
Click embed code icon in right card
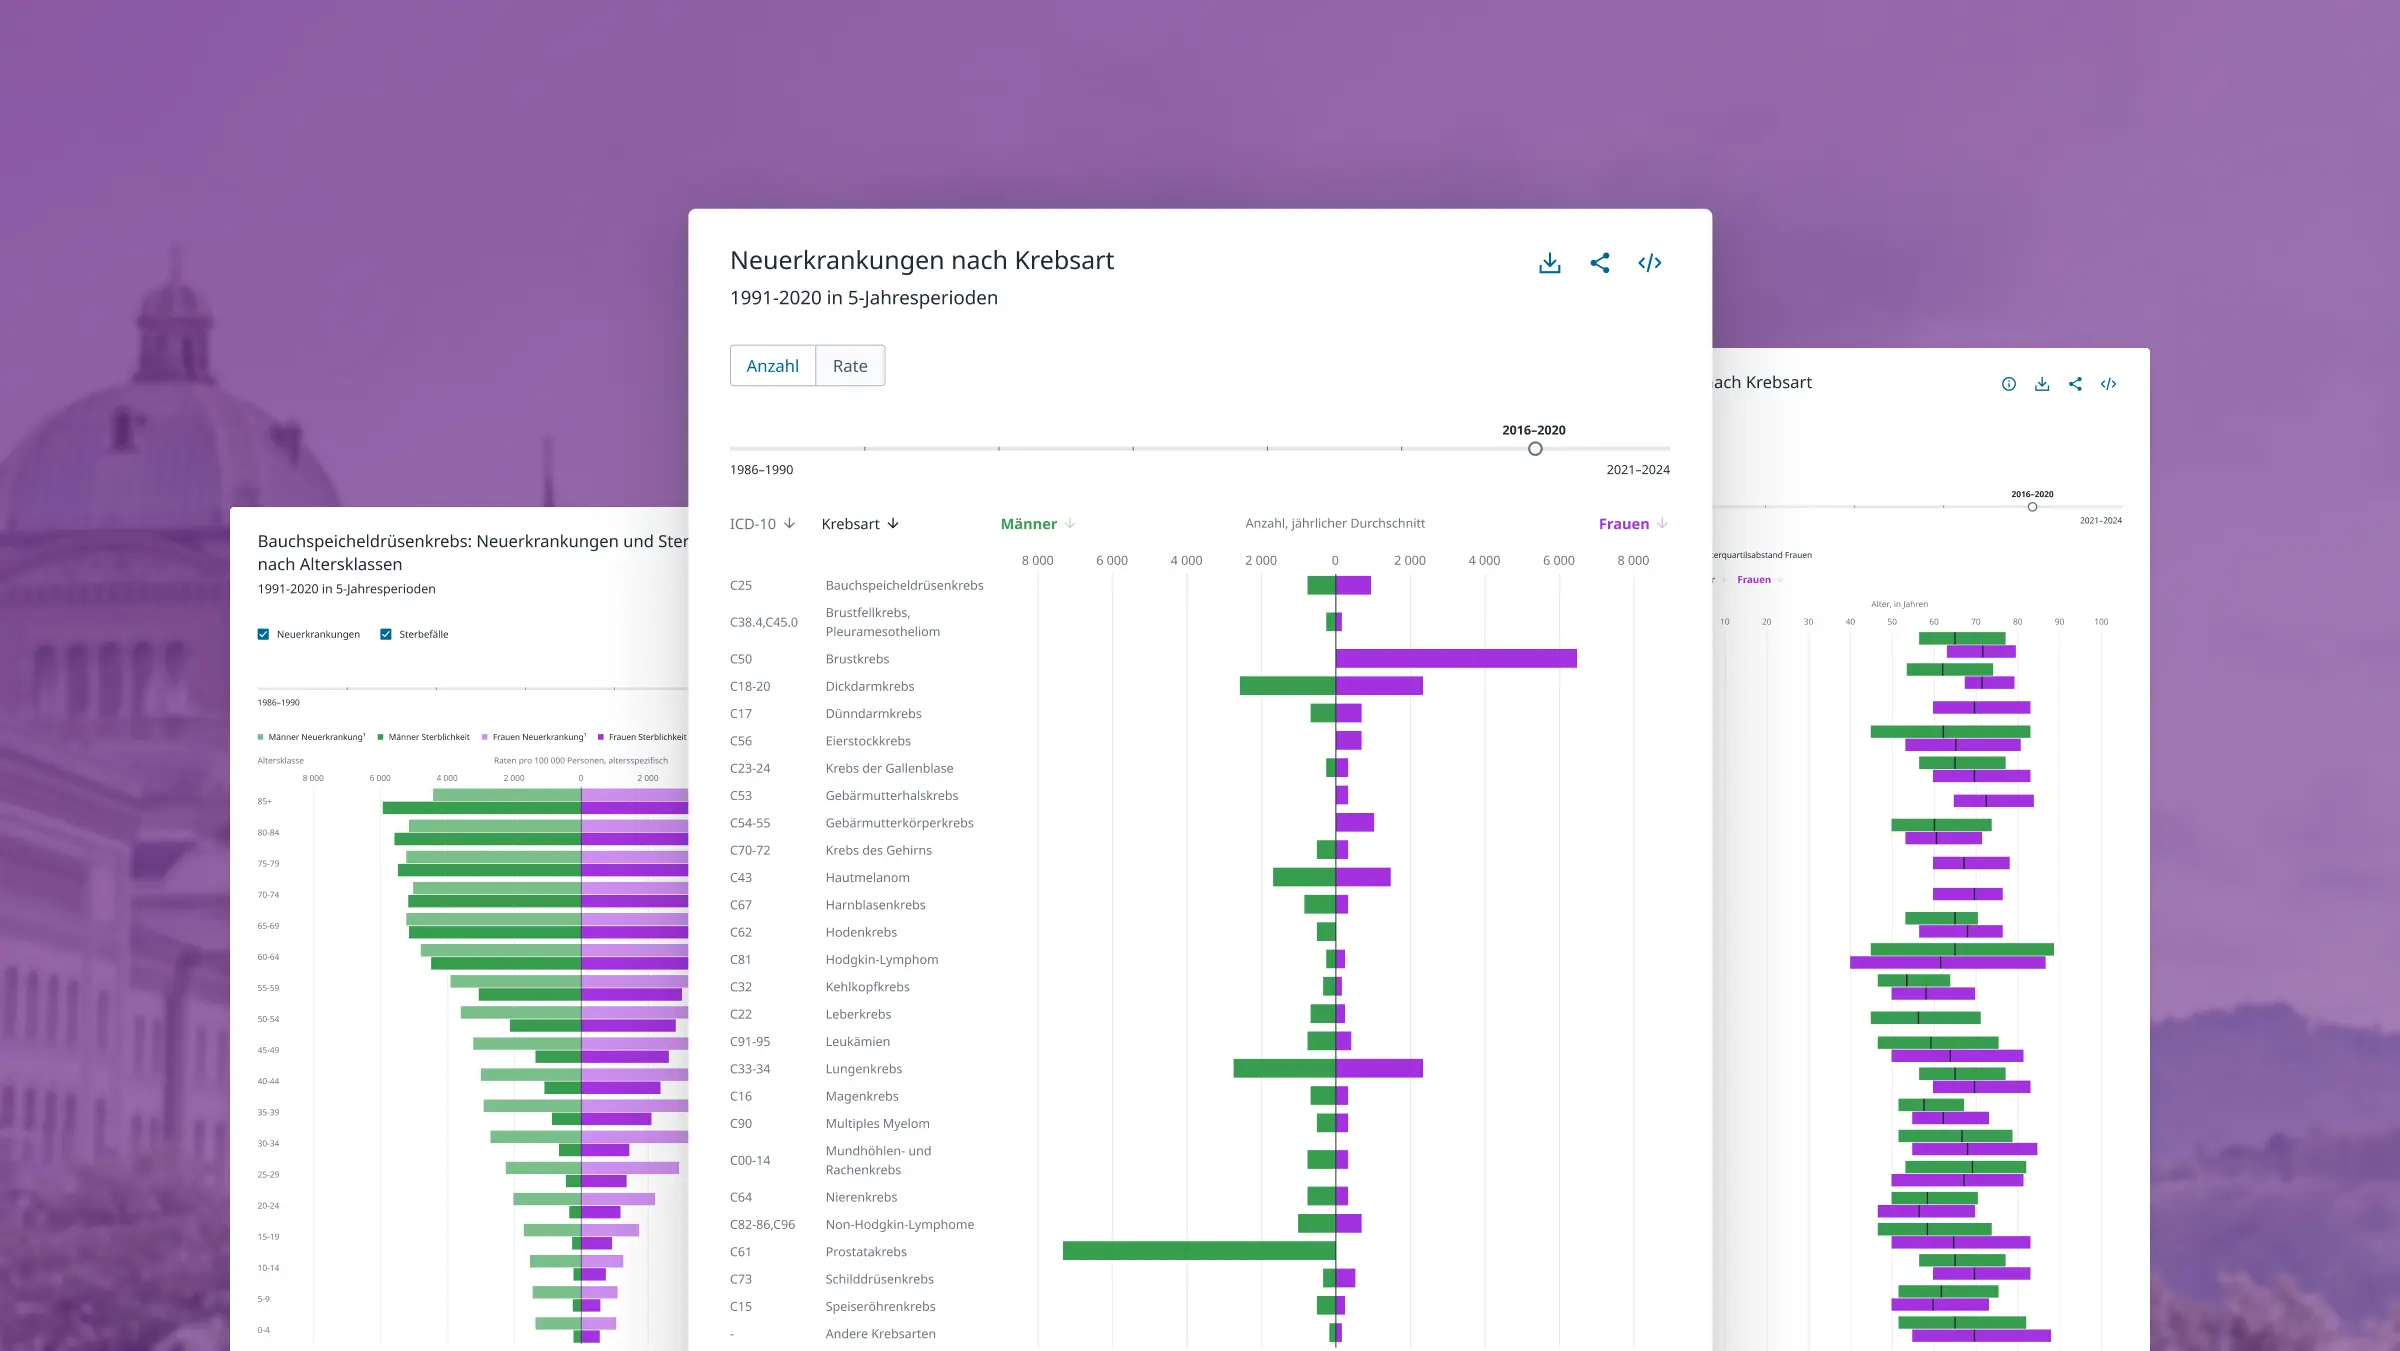pos(2108,384)
